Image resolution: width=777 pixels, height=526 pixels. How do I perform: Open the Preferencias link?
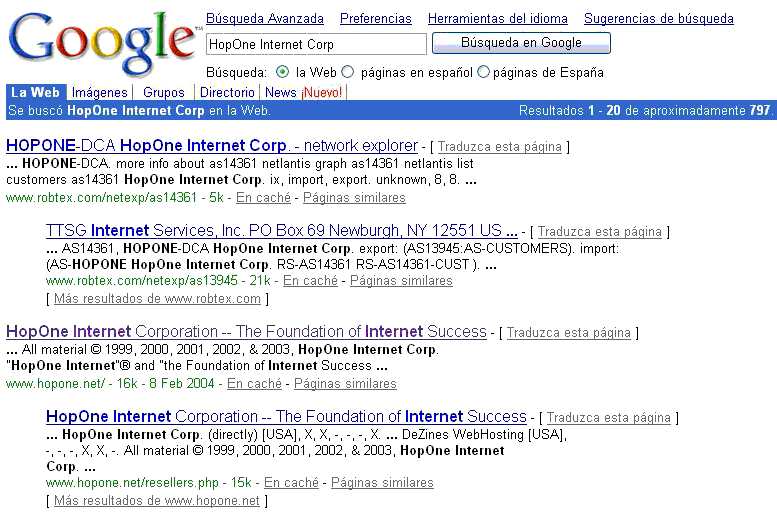tap(376, 19)
